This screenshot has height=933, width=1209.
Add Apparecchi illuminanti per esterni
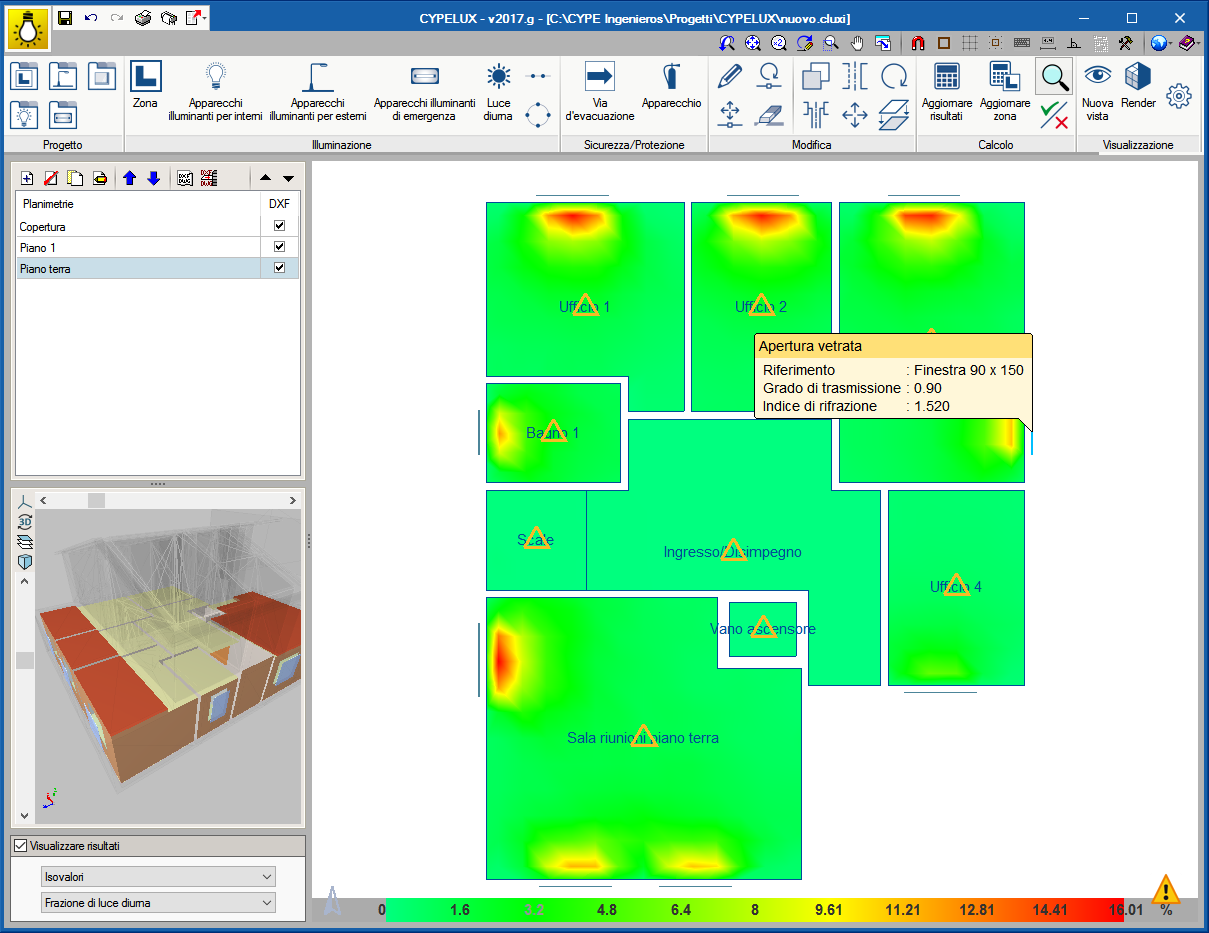click(x=318, y=92)
